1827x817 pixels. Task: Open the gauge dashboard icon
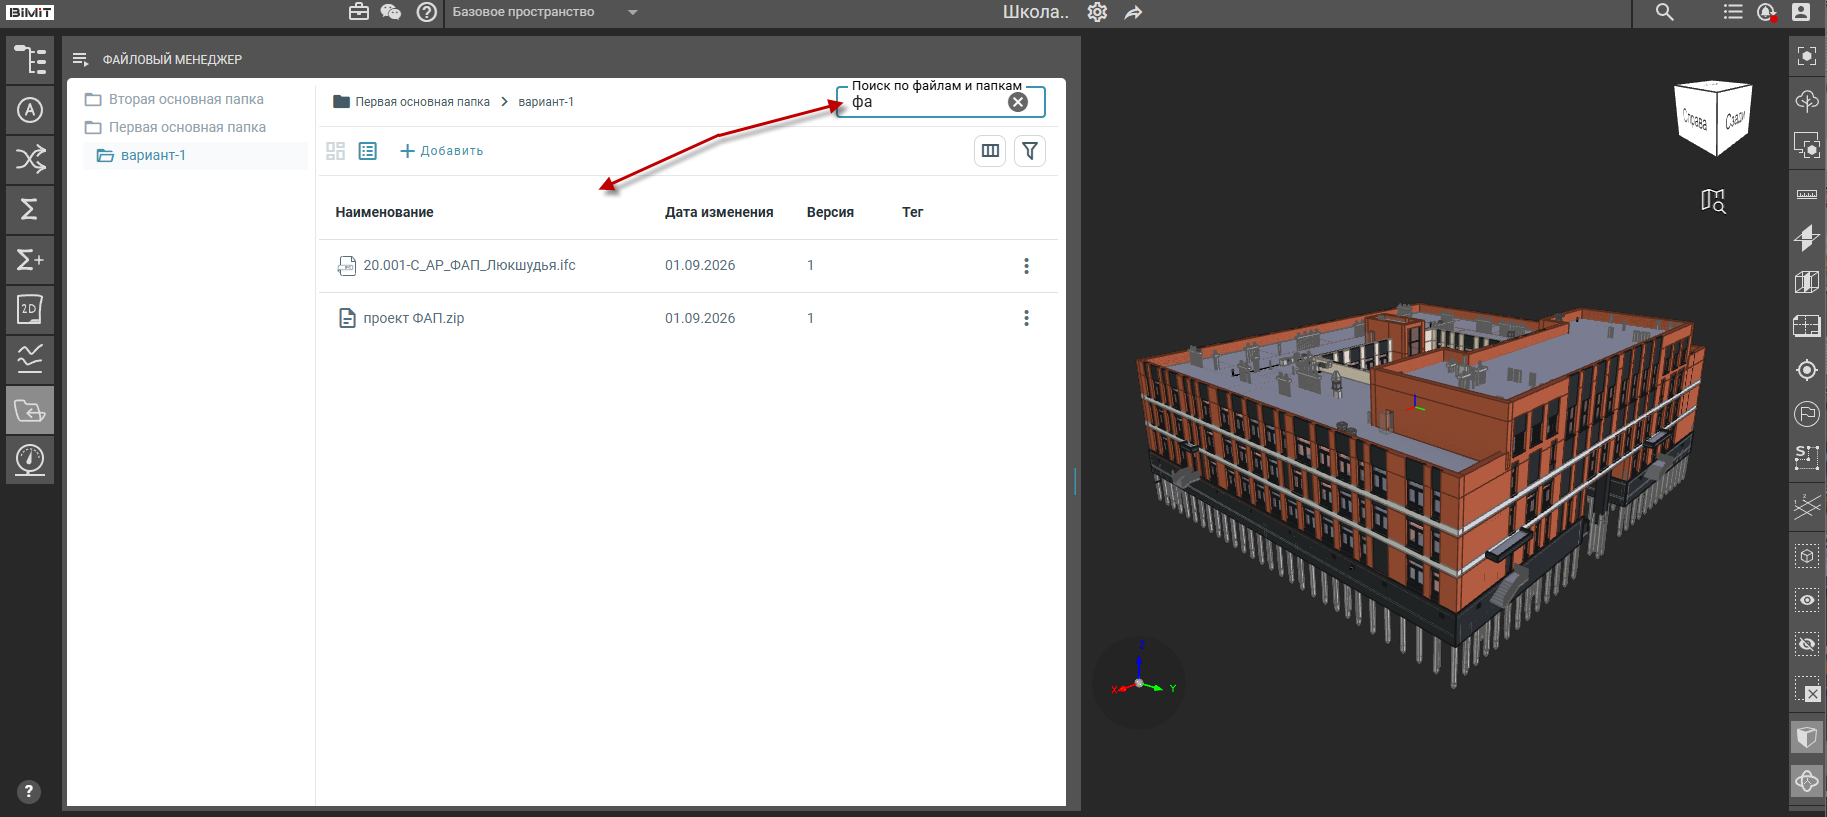(30, 460)
